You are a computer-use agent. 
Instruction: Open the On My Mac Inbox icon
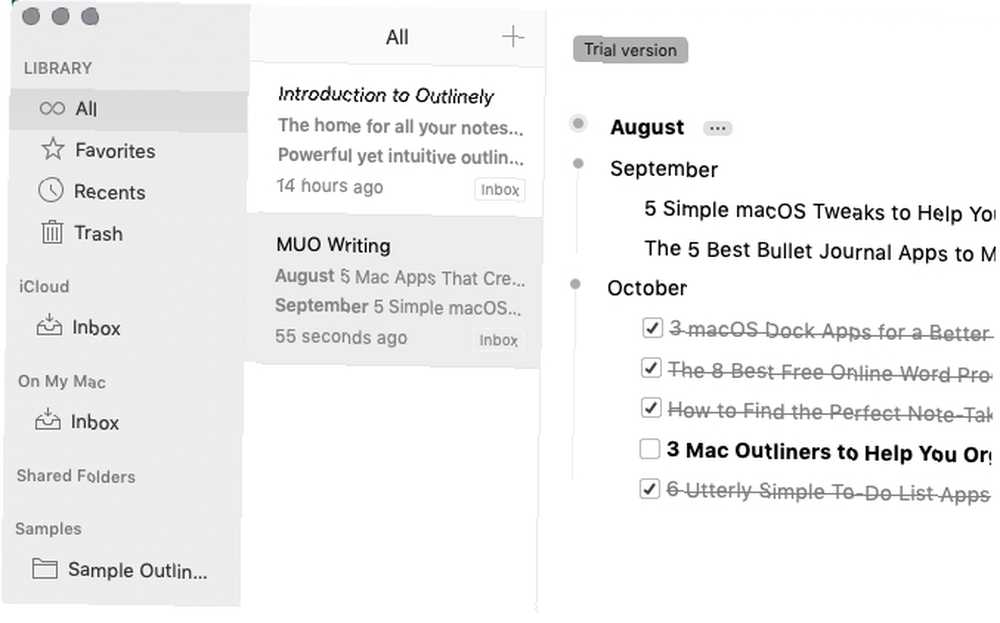point(48,420)
